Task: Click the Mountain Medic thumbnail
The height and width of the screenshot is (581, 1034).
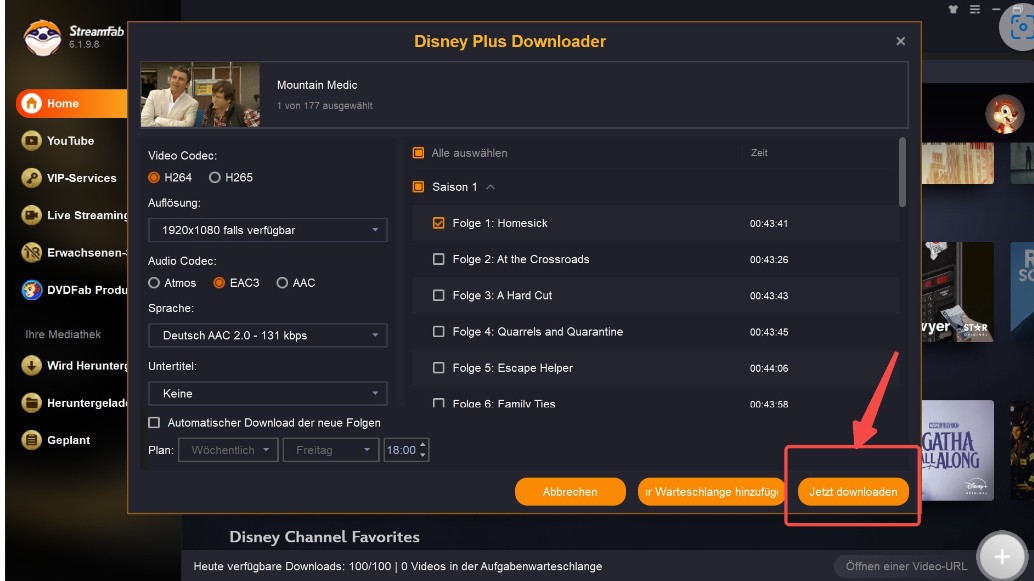Action: pos(200,94)
